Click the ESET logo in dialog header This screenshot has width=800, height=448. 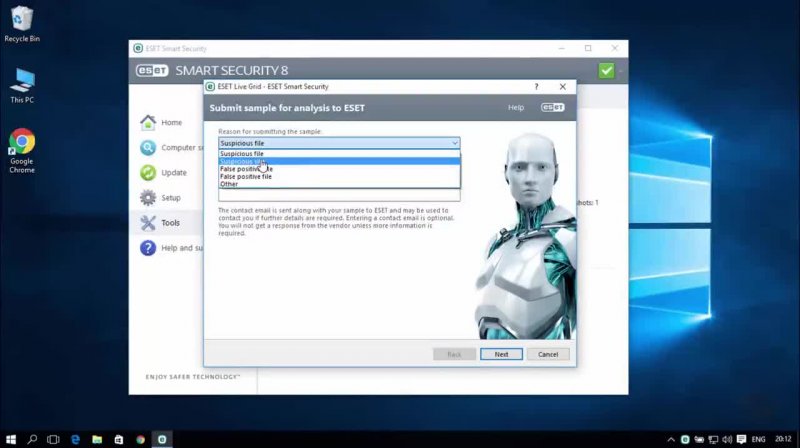click(553, 107)
